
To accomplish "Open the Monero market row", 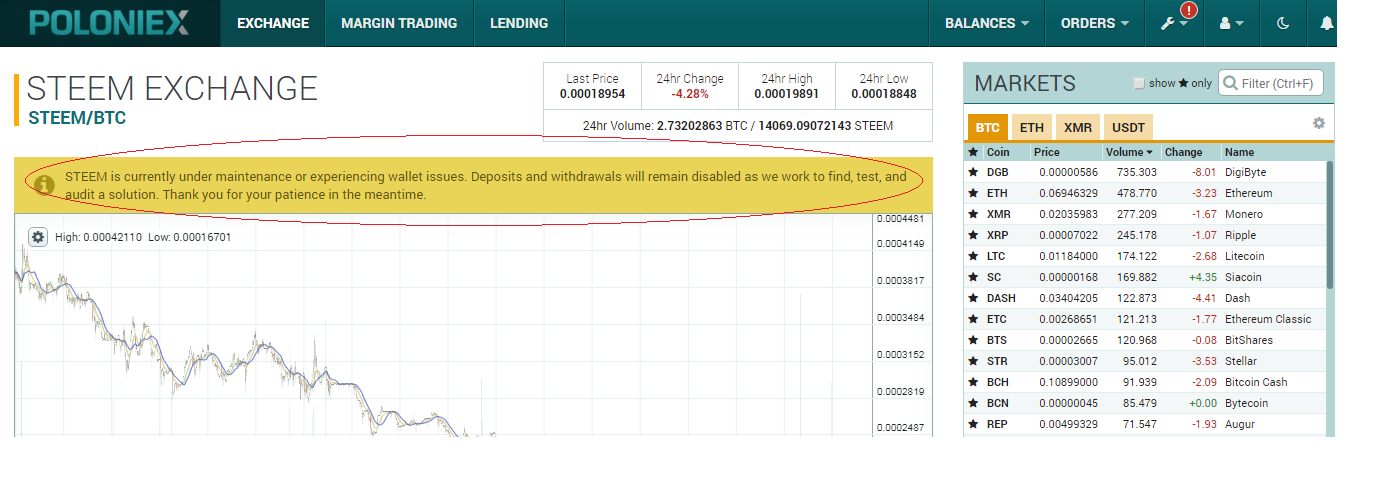I will 1145,214.
